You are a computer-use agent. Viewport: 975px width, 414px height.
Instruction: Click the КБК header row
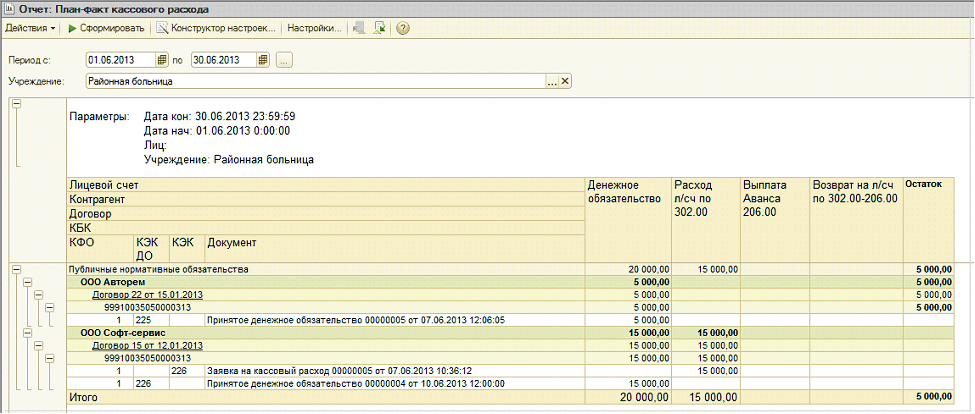click(x=325, y=228)
